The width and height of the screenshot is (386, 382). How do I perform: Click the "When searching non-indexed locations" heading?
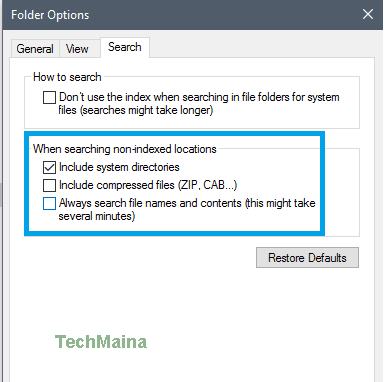pyautogui.click(x=125, y=149)
